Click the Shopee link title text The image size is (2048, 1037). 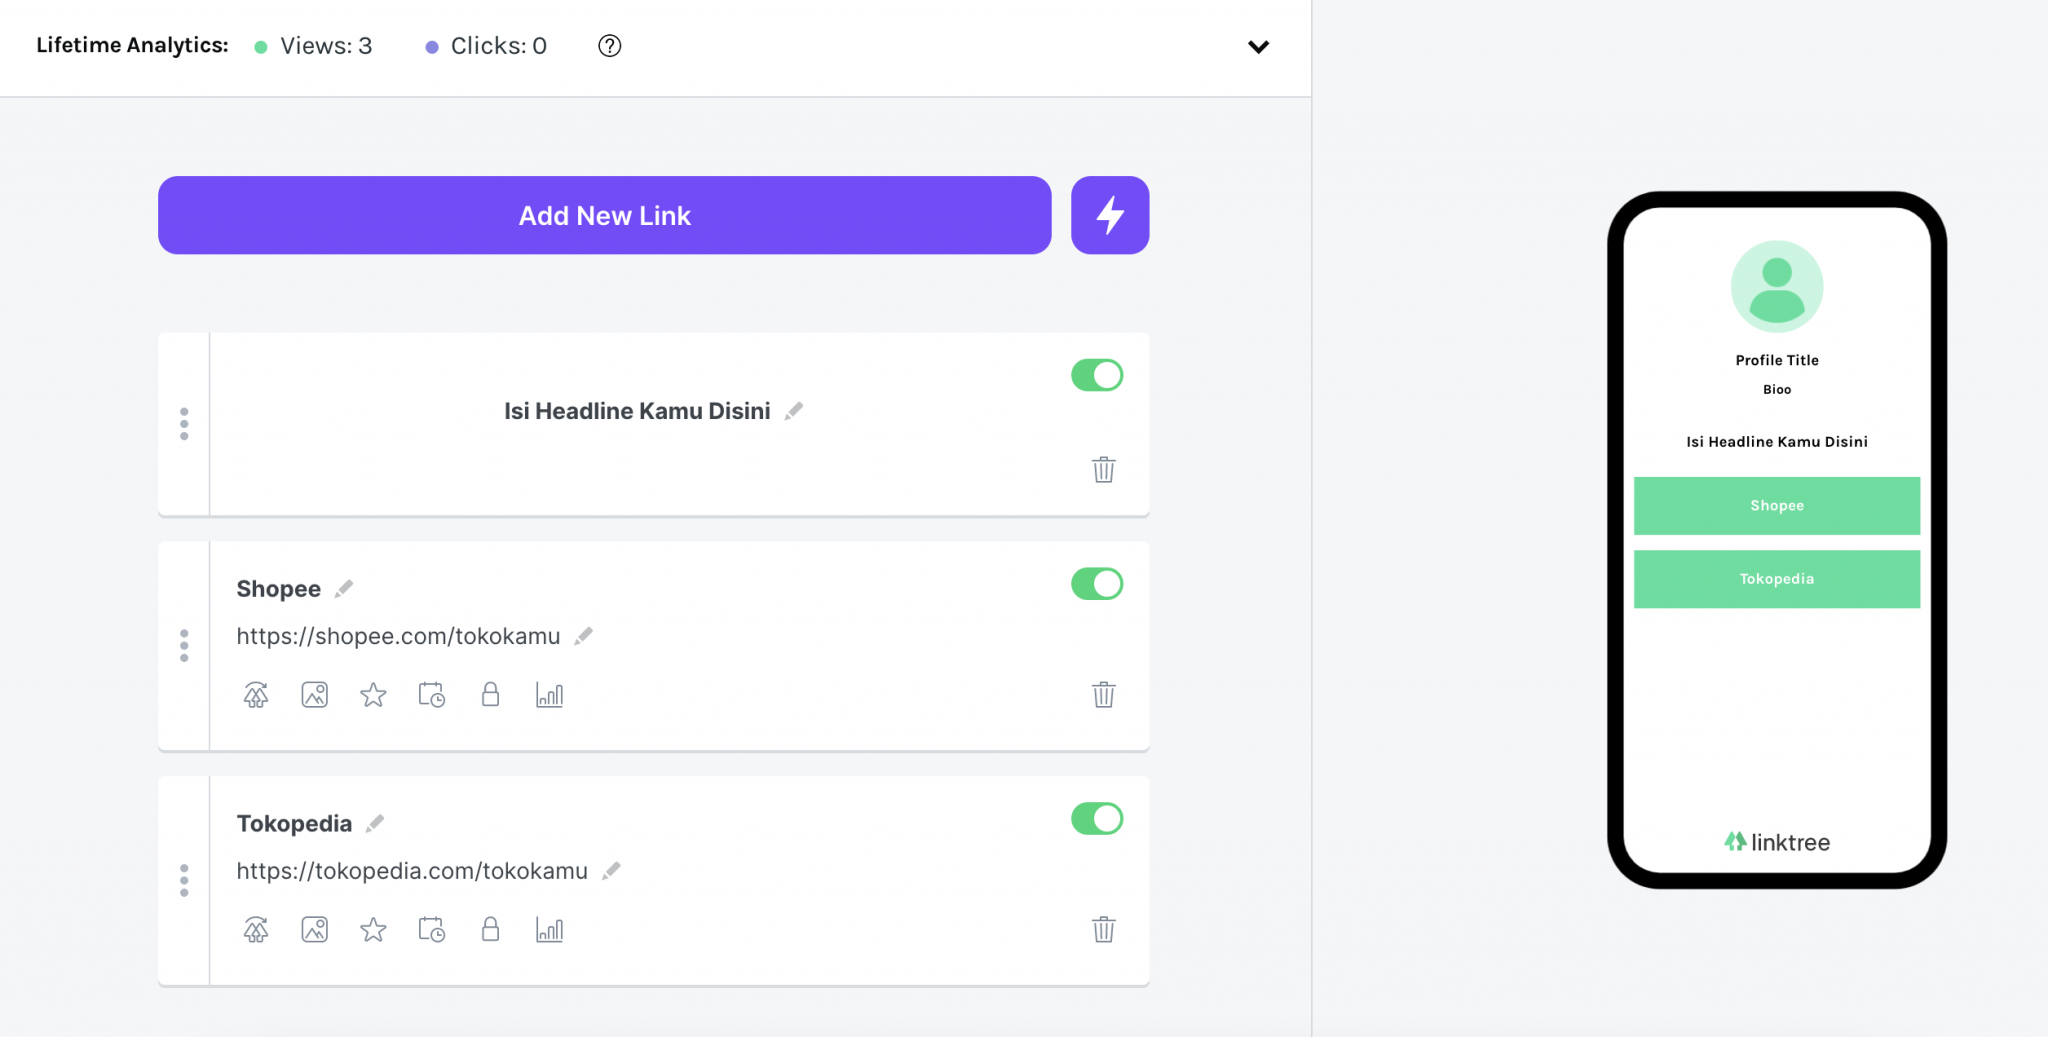coord(278,589)
